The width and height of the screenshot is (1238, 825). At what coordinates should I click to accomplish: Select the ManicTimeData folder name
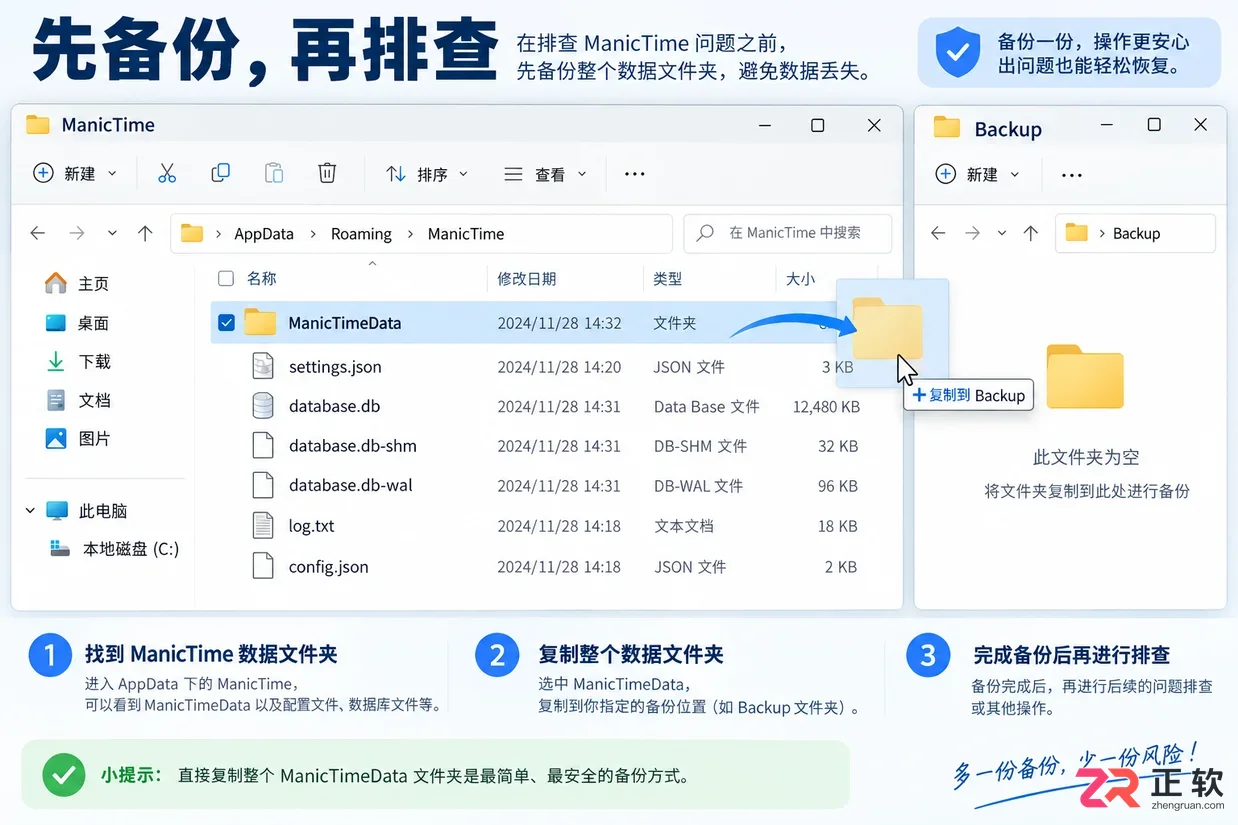tap(345, 323)
